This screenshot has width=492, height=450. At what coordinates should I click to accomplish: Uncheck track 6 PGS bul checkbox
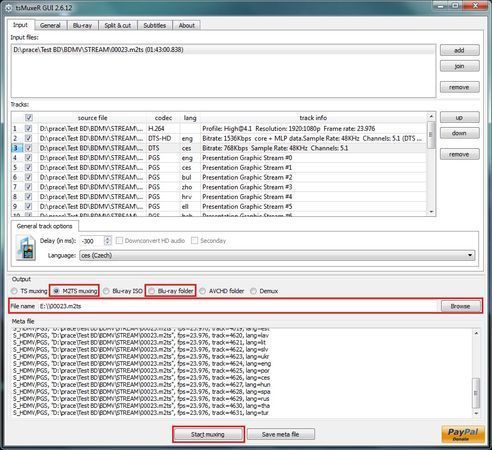pyautogui.click(x=29, y=177)
